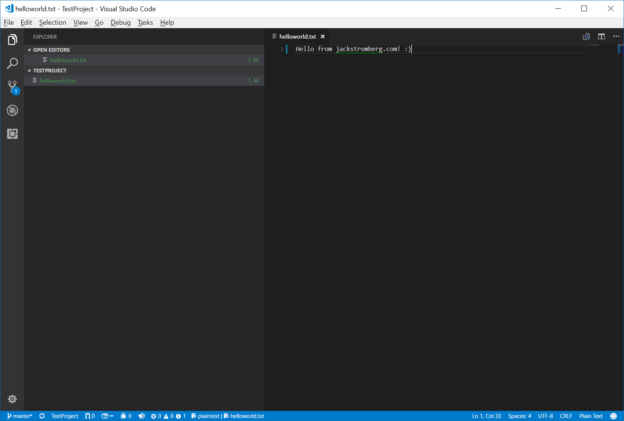
Task: Open the editor More Actions ellipsis
Action: pos(616,36)
